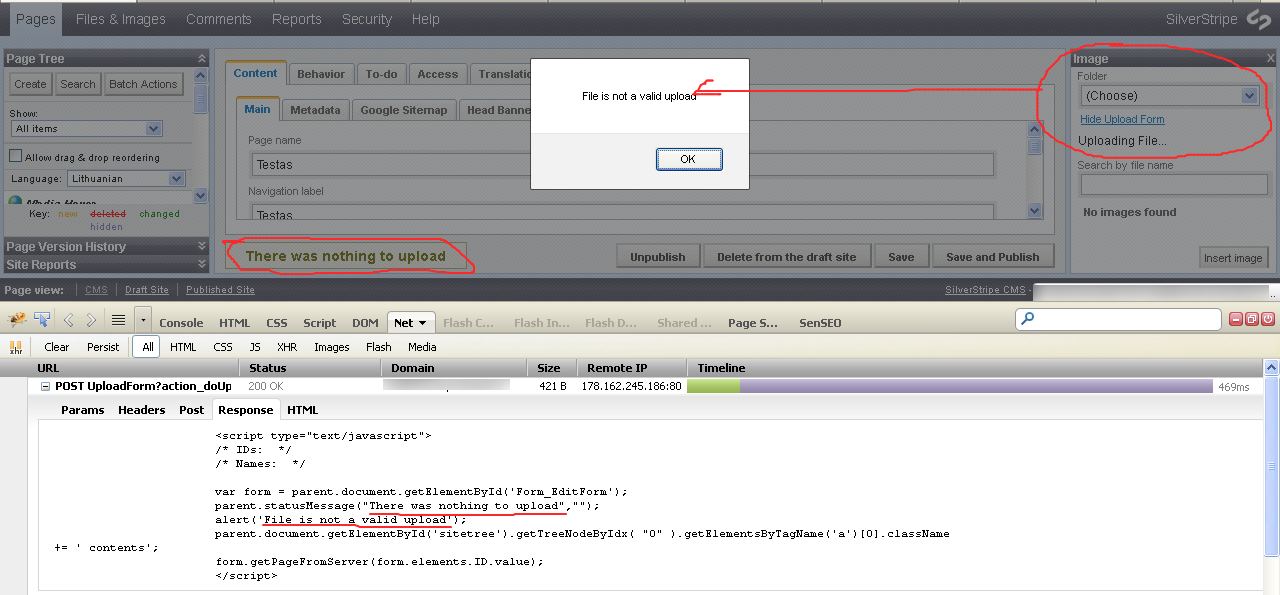1280x595 pixels.
Task: Deactivate Firebug with red power button
Action: click(1266, 319)
